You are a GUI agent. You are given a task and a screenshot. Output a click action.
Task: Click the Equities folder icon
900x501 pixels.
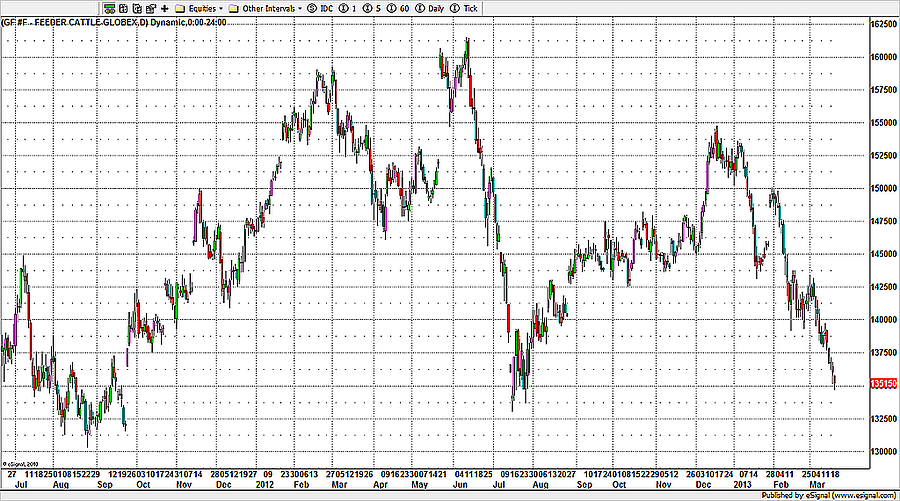[180, 8]
